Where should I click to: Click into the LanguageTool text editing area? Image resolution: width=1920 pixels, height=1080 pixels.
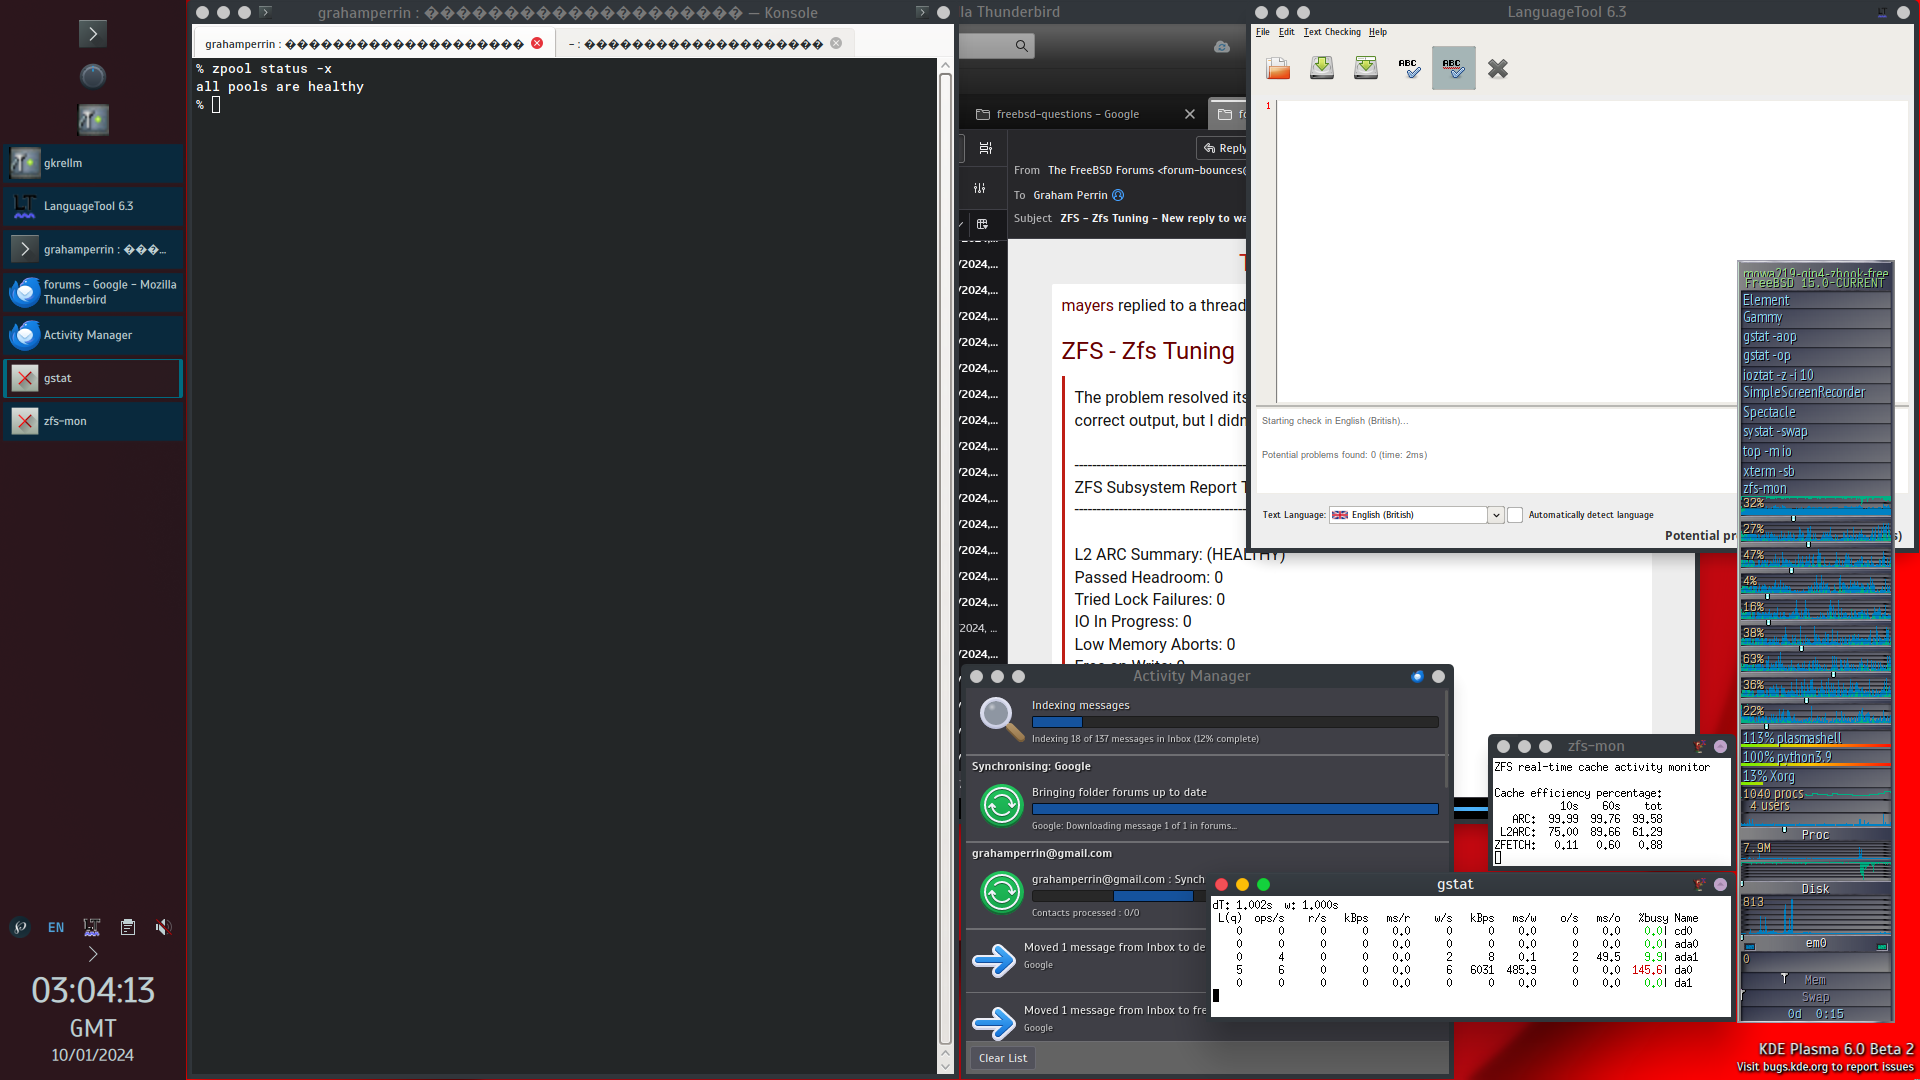pos(1592,250)
